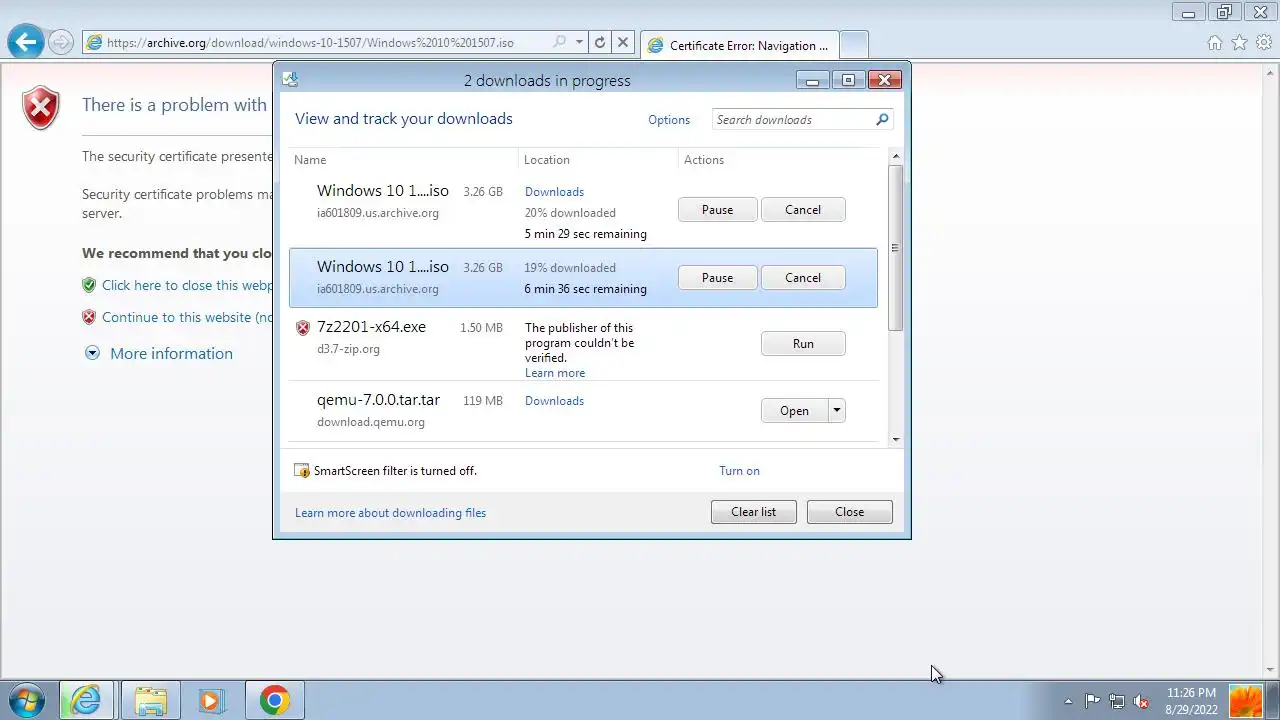Screen dimensions: 1280x720
Task: Click Learn more about unverified publisher
Action: (555, 373)
